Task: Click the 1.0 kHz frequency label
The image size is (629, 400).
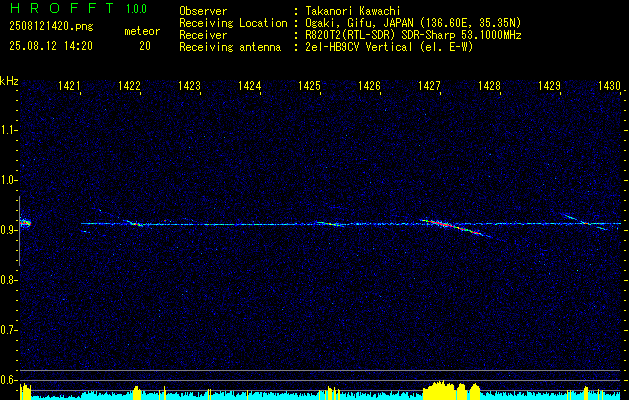Action: (7, 180)
